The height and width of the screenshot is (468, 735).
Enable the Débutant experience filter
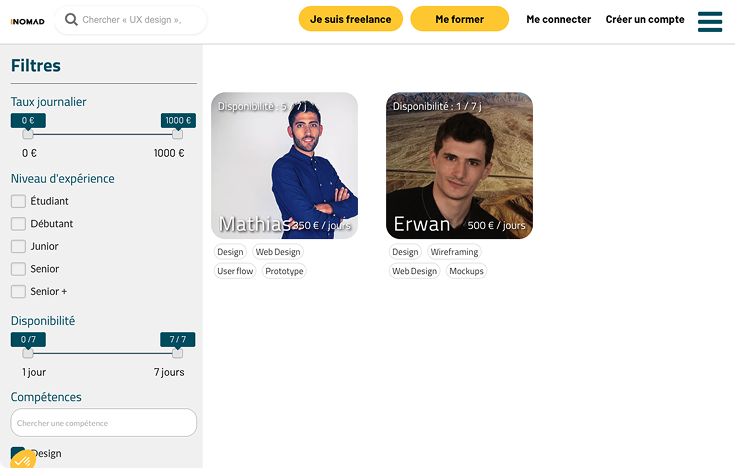[18, 224]
